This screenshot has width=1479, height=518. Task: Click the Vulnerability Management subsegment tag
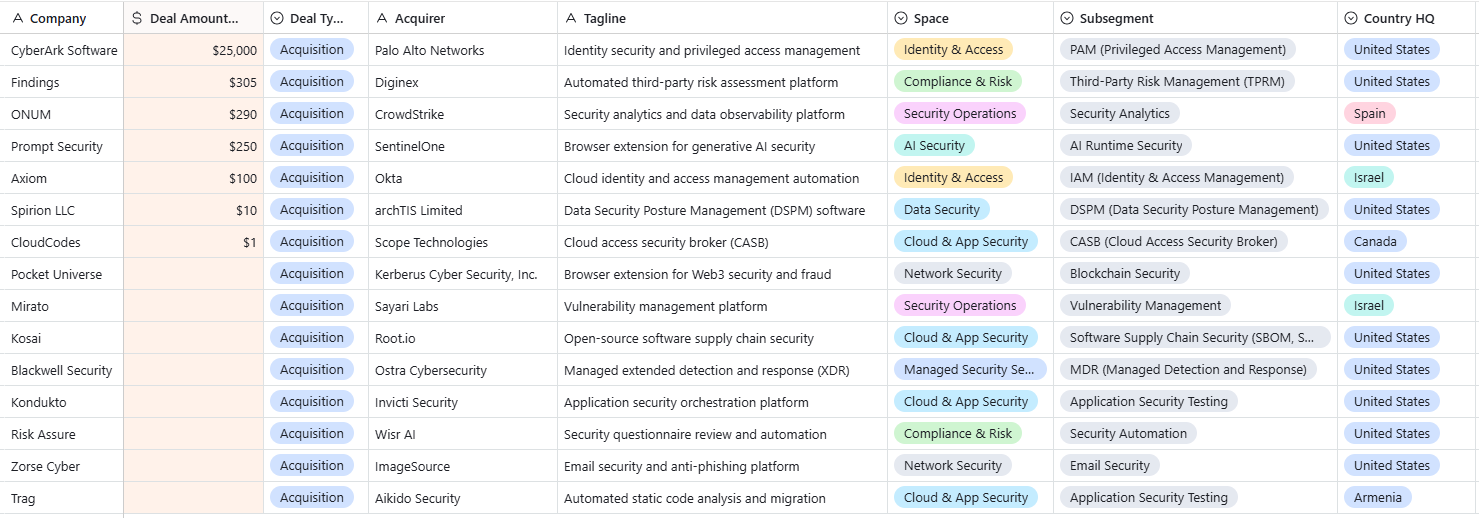1146,306
